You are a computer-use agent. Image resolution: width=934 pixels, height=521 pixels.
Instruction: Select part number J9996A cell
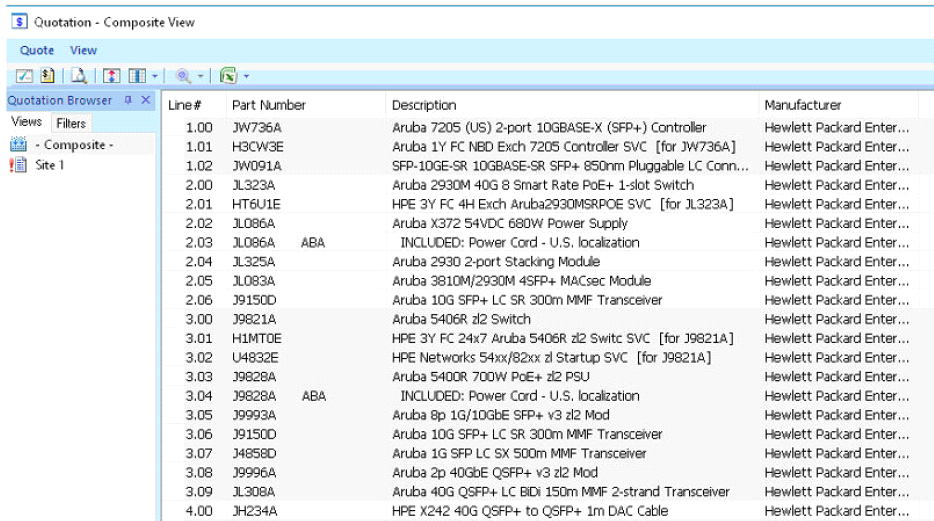[254, 473]
